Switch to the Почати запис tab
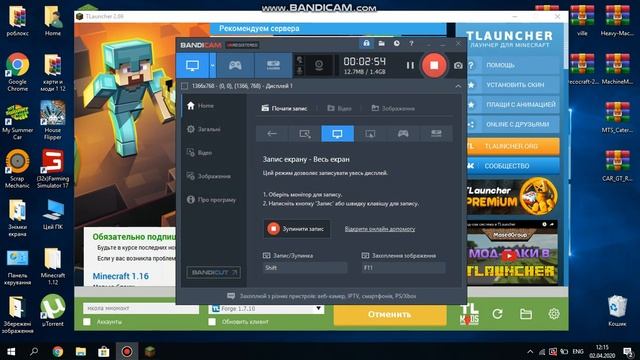This screenshot has width=640, height=360. pos(284,108)
